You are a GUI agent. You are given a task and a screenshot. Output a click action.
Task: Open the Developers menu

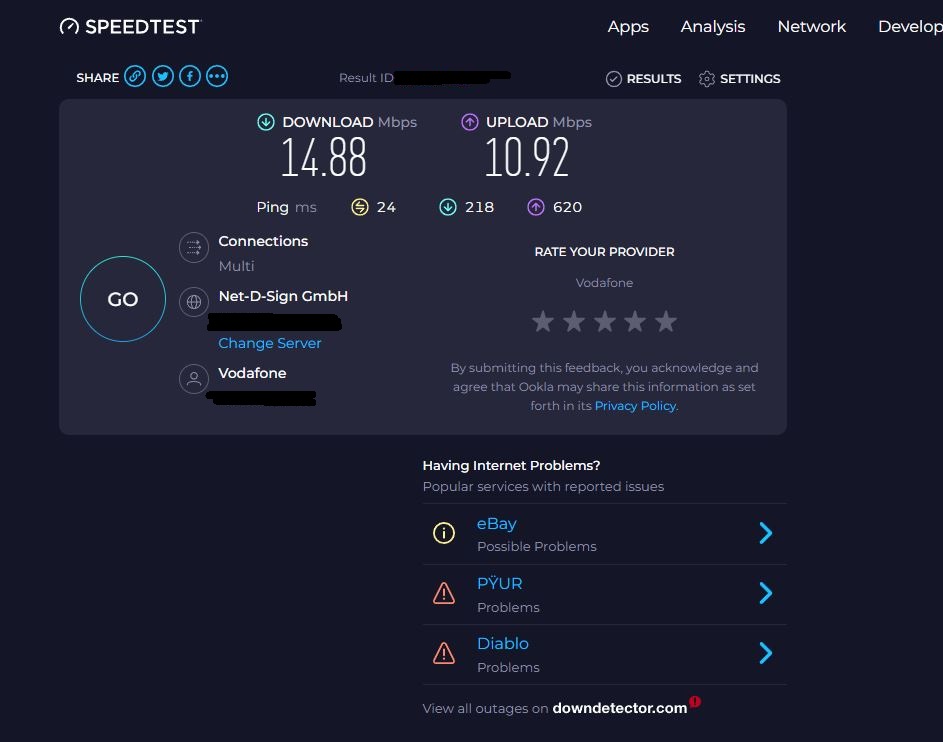(910, 27)
